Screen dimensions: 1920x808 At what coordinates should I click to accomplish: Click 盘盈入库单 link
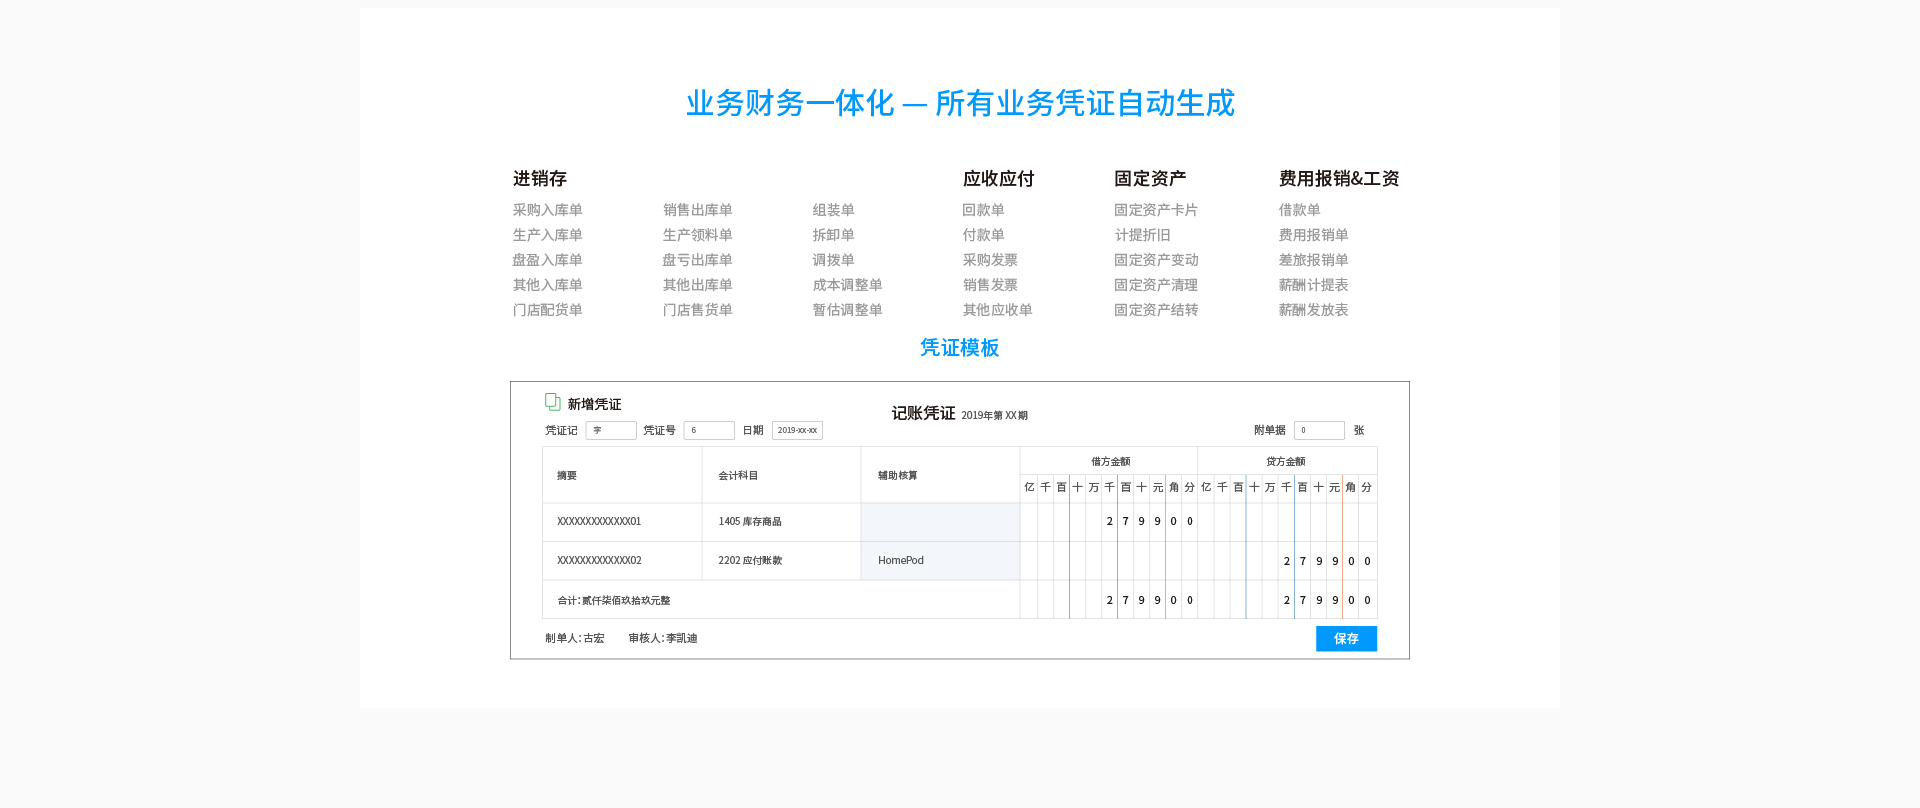click(x=547, y=260)
